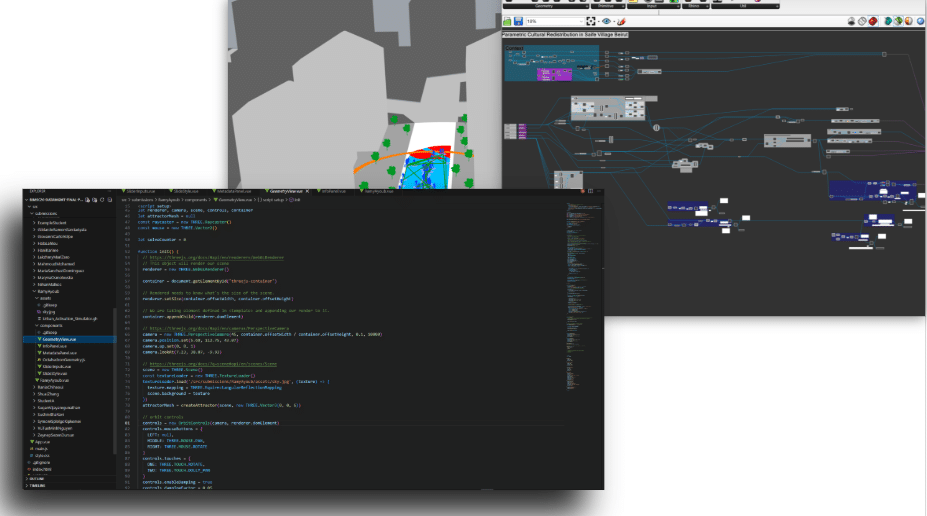Expand the TIMELINE section in the sidebar
This screenshot has width=927, height=516.
pyautogui.click(x=38, y=485)
